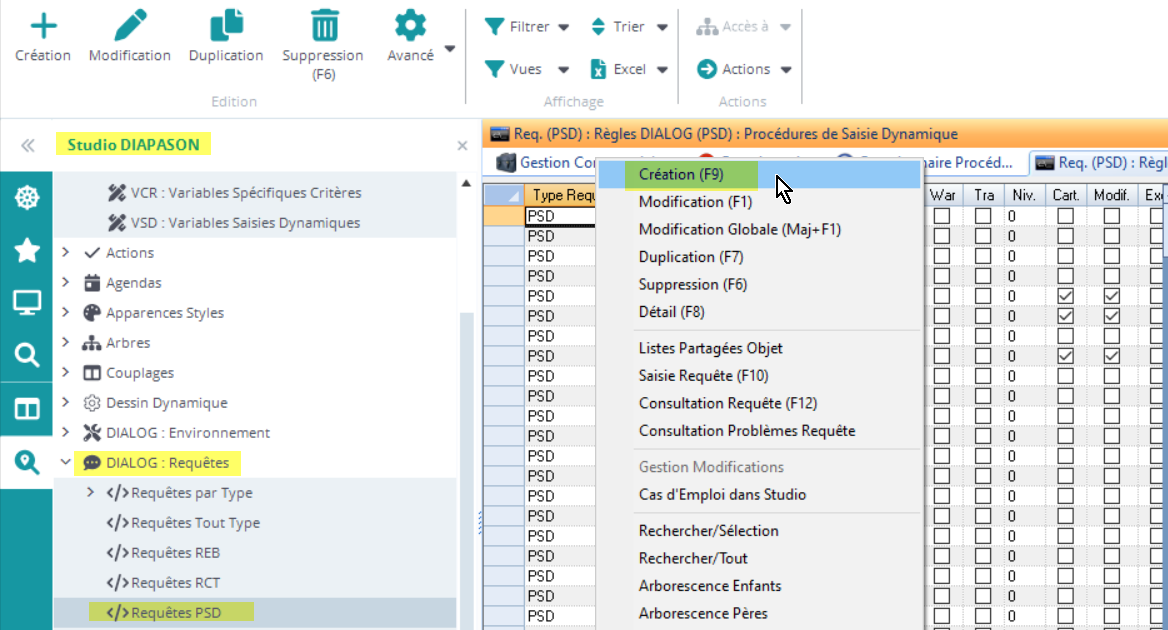Check the first row Cart. checkbox
The image size is (1168, 630).
click(x=1066, y=216)
